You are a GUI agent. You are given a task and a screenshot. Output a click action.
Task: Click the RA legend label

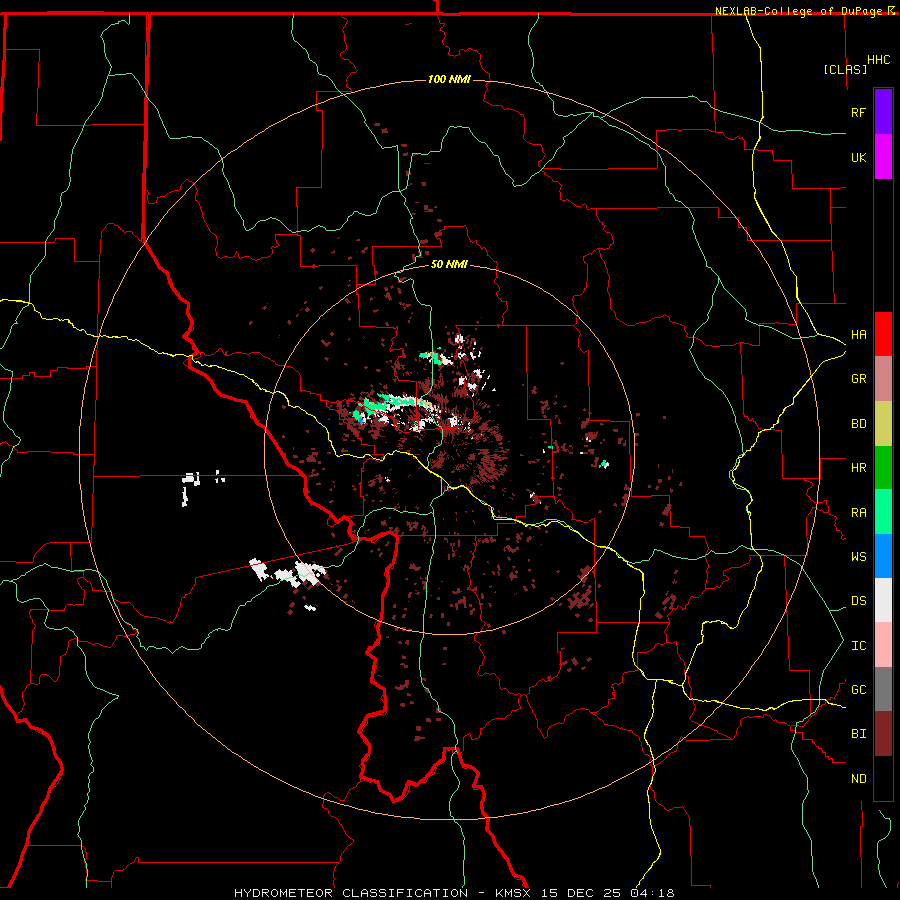pyautogui.click(x=859, y=512)
